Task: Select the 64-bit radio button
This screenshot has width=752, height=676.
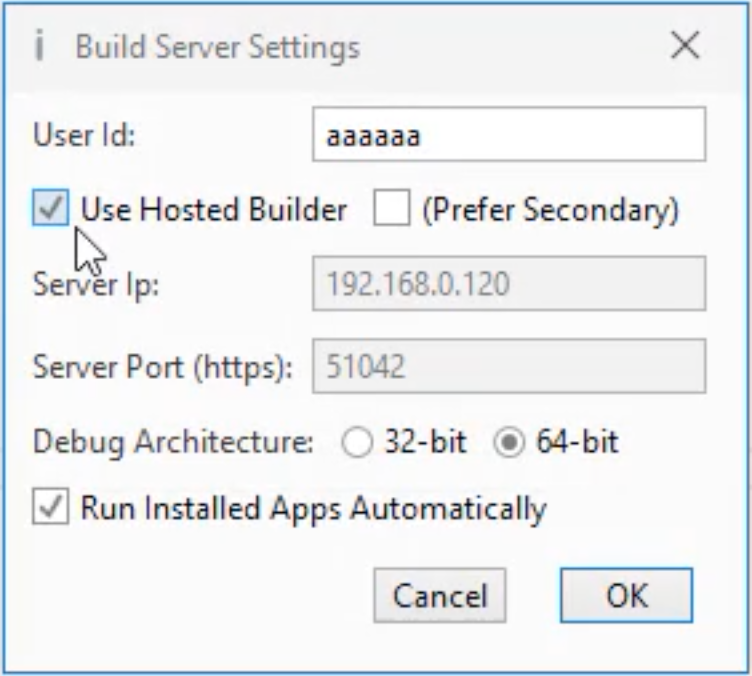Action: click(509, 443)
